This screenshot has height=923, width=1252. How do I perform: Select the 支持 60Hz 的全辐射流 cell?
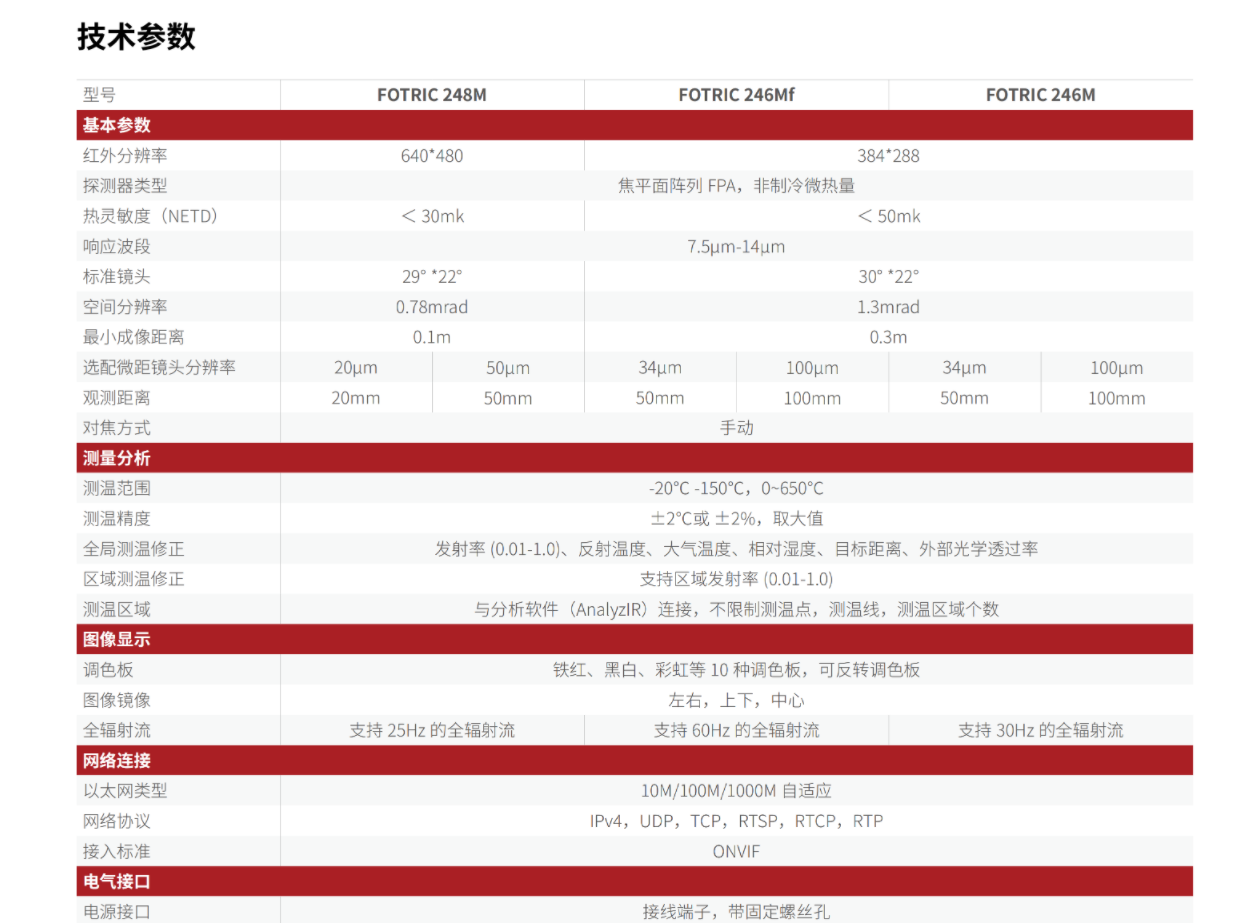tap(736, 730)
